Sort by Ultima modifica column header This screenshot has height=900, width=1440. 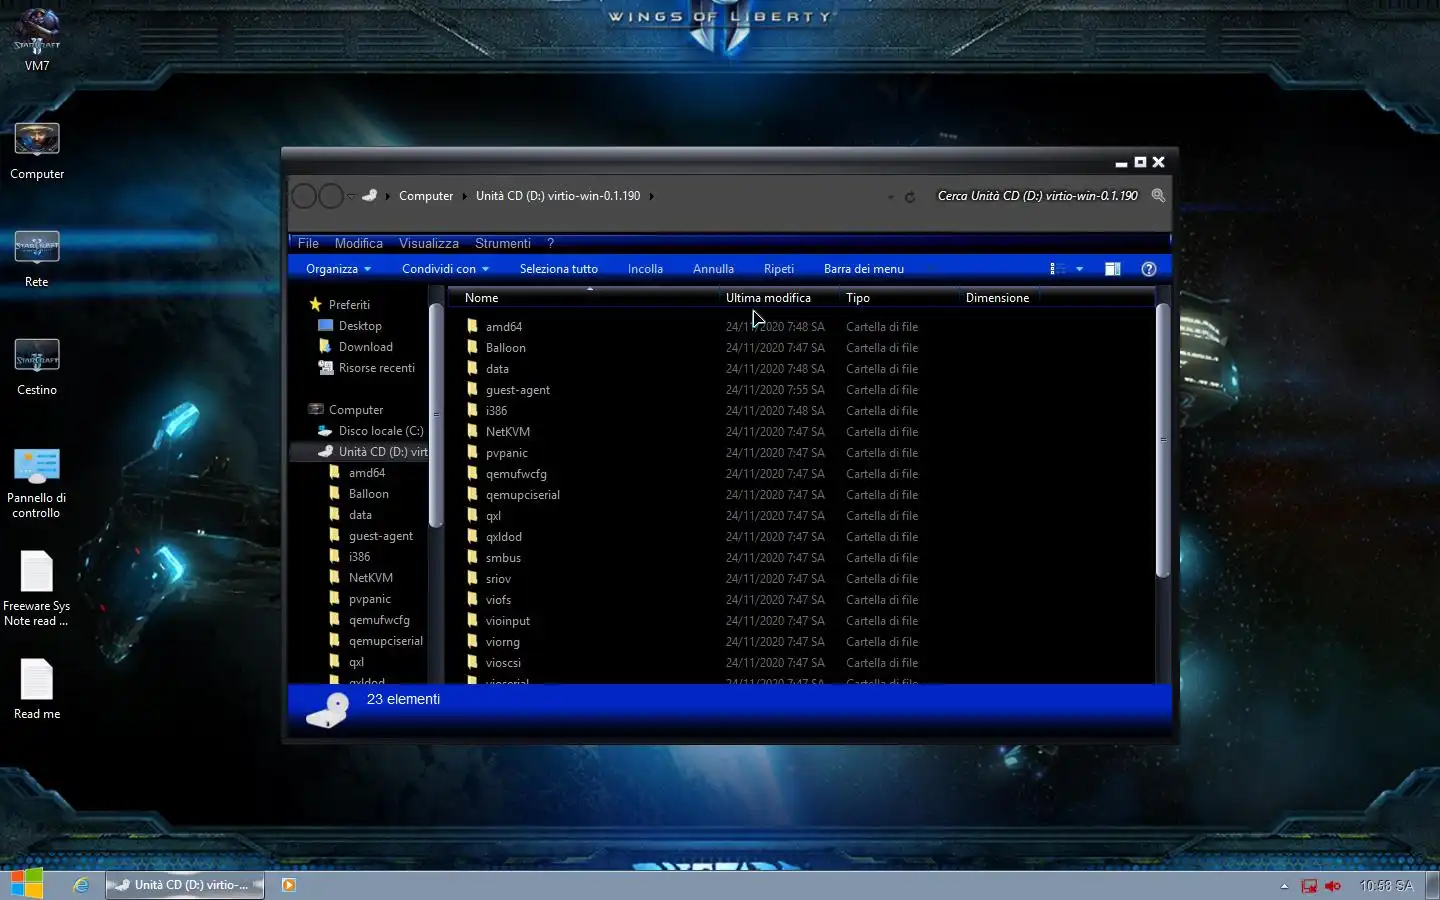coord(779,298)
